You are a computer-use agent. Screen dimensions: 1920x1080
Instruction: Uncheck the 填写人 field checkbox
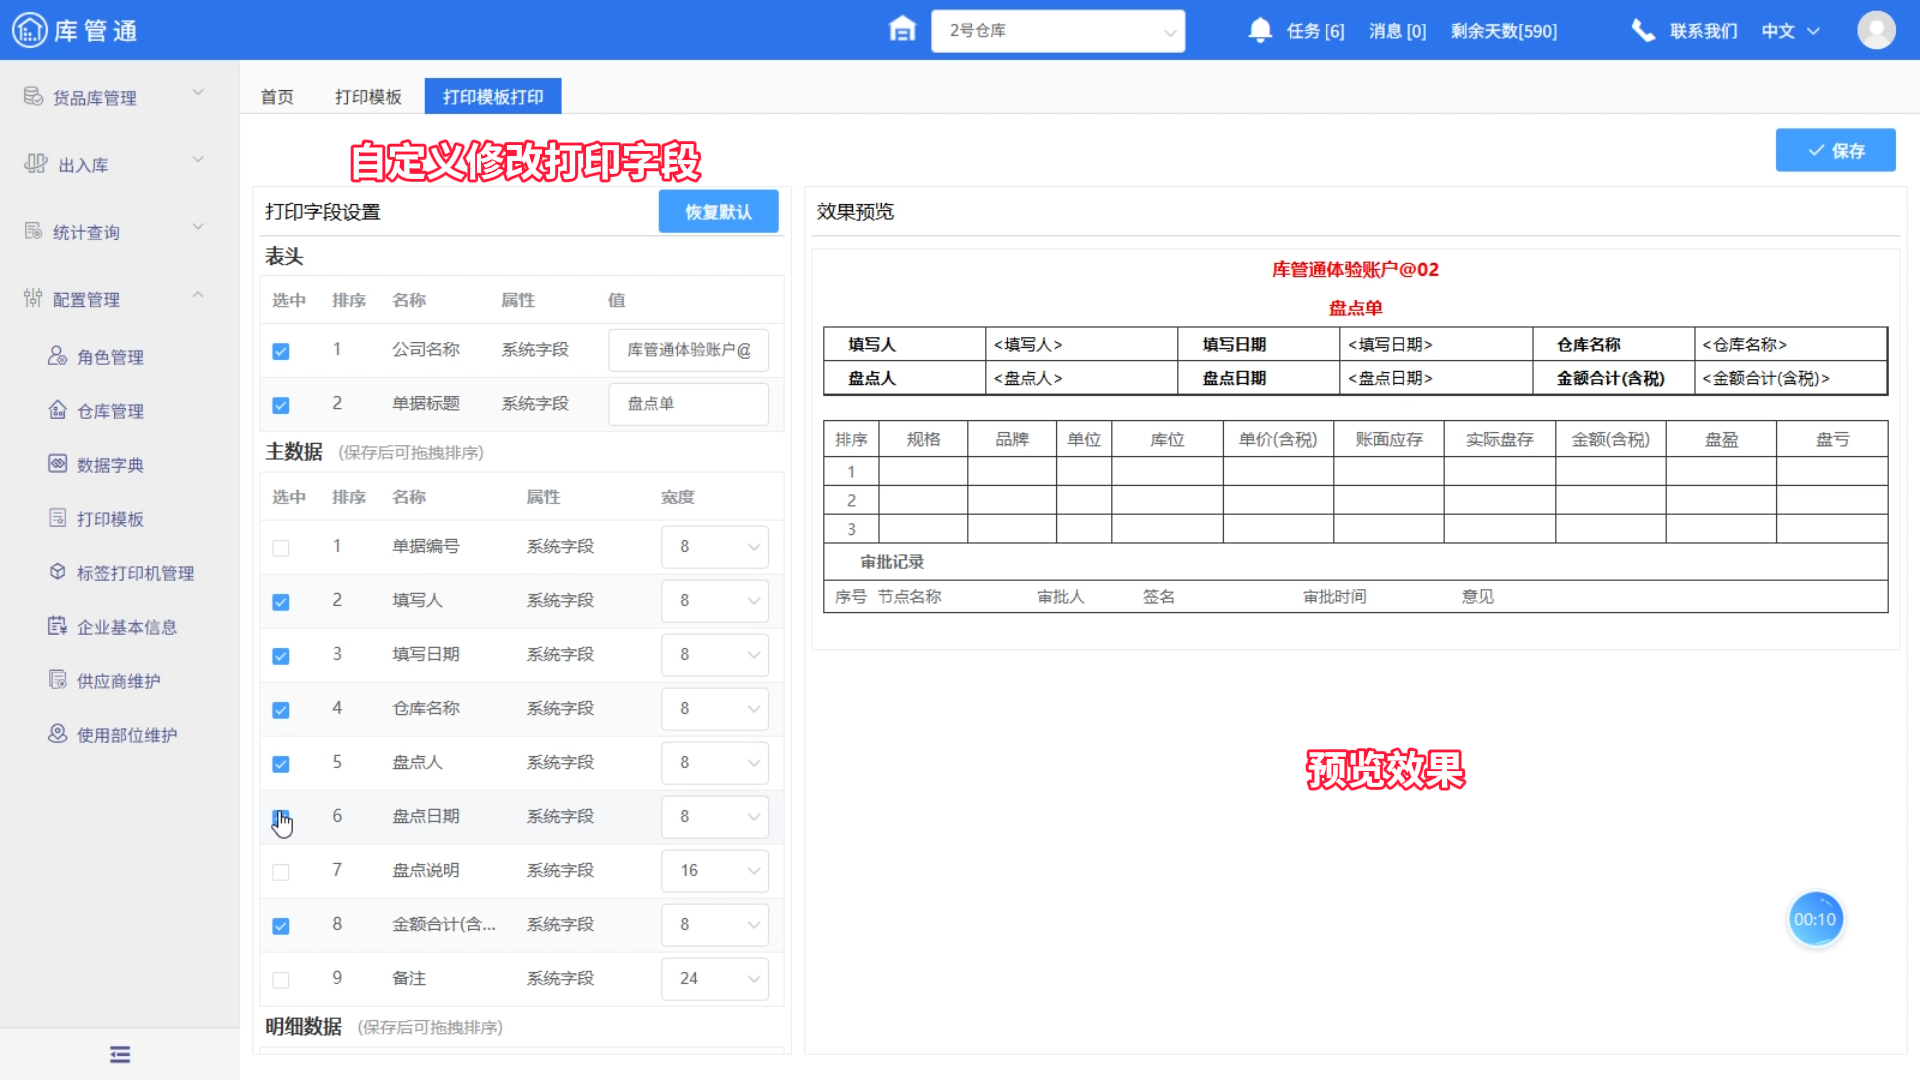(x=281, y=602)
